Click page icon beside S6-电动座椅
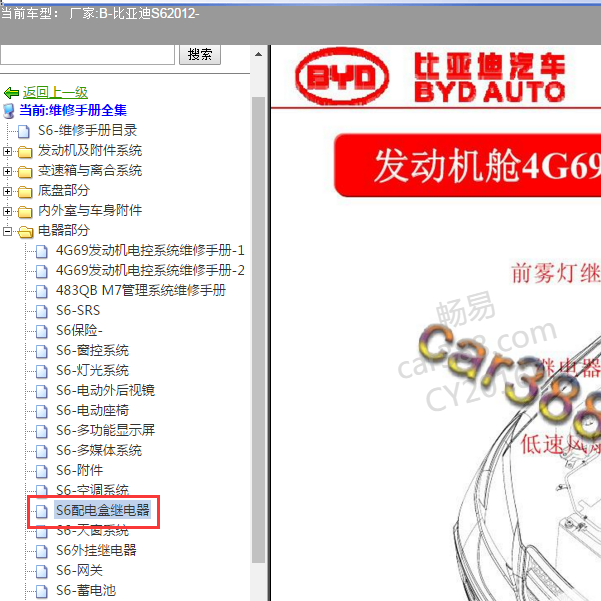 point(42,411)
